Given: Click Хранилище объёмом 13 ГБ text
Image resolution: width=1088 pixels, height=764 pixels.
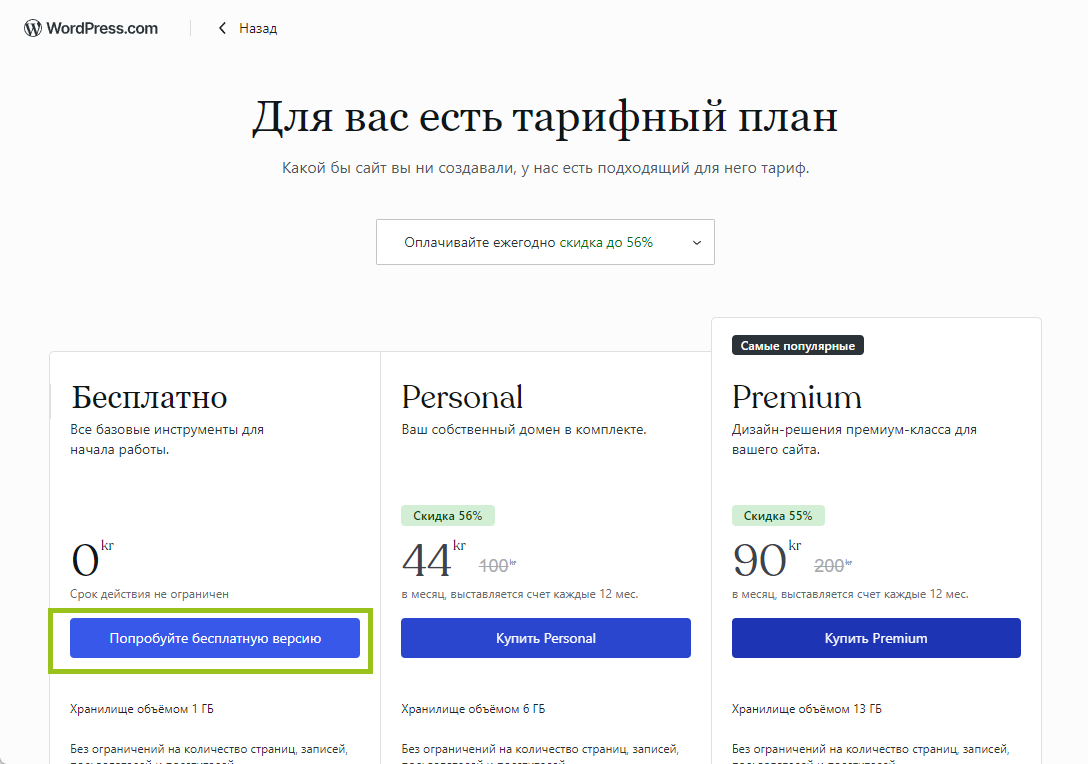Looking at the screenshot, I should [x=807, y=709].
